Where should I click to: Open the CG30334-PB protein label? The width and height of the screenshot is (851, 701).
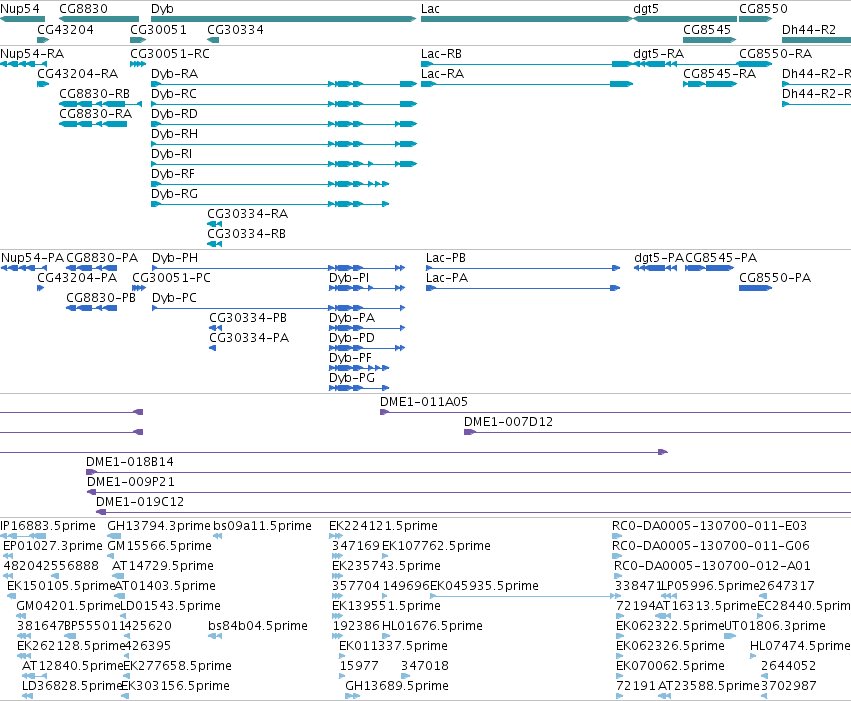[x=248, y=318]
